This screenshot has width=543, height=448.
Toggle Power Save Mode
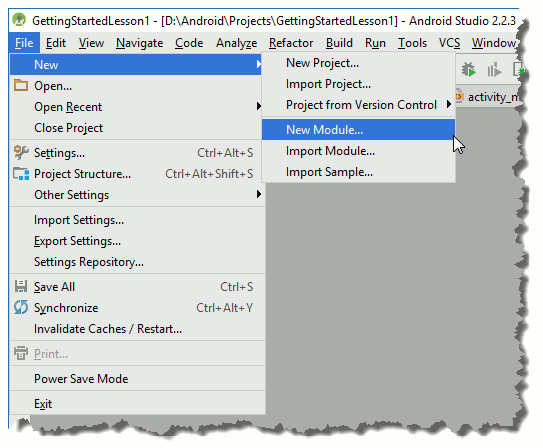(x=137, y=378)
